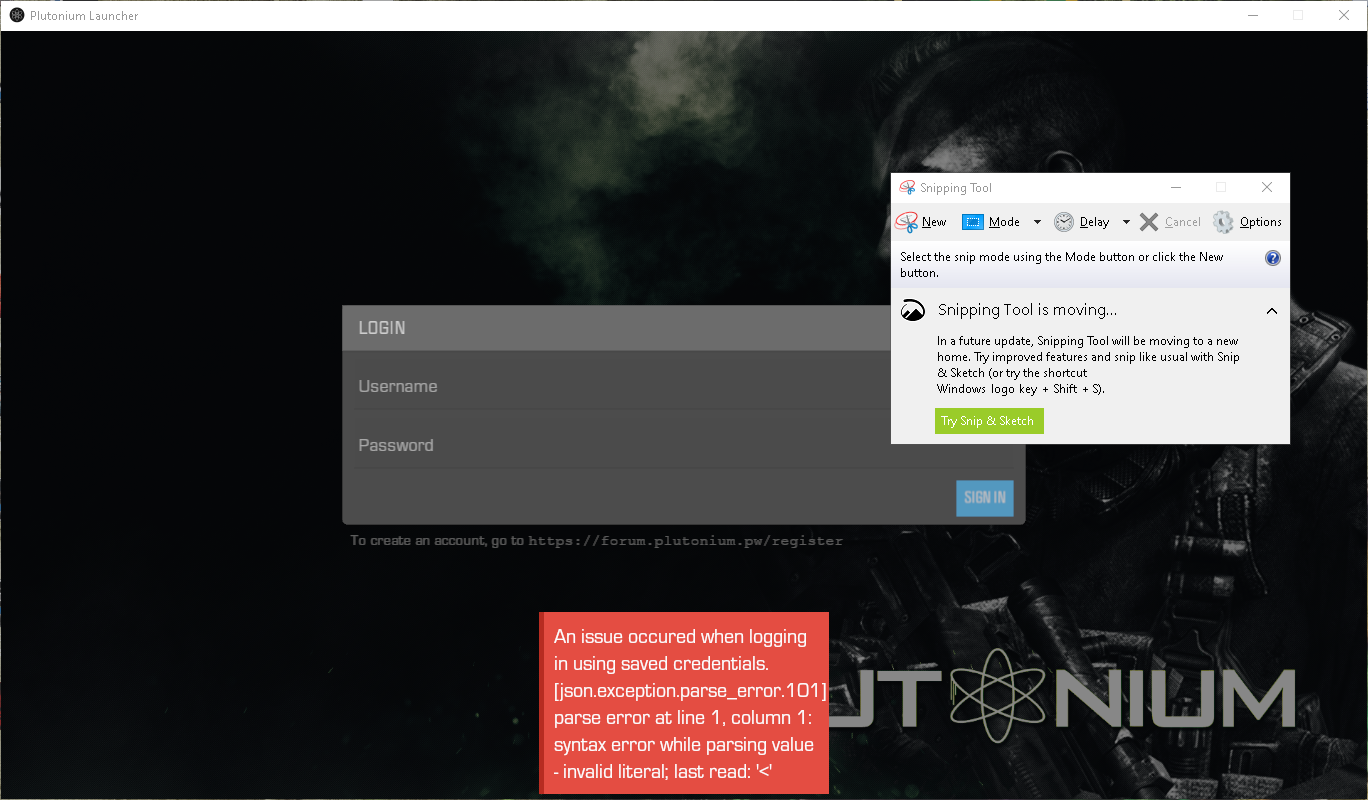Viewport: 1368px width, 800px height.
Task: Click the blue help question mark icon
Action: pyautogui.click(x=1273, y=258)
